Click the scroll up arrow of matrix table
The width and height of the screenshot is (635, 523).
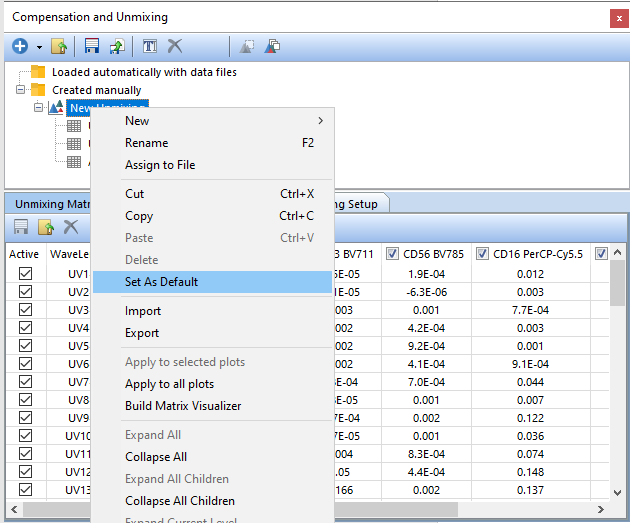click(617, 252)
